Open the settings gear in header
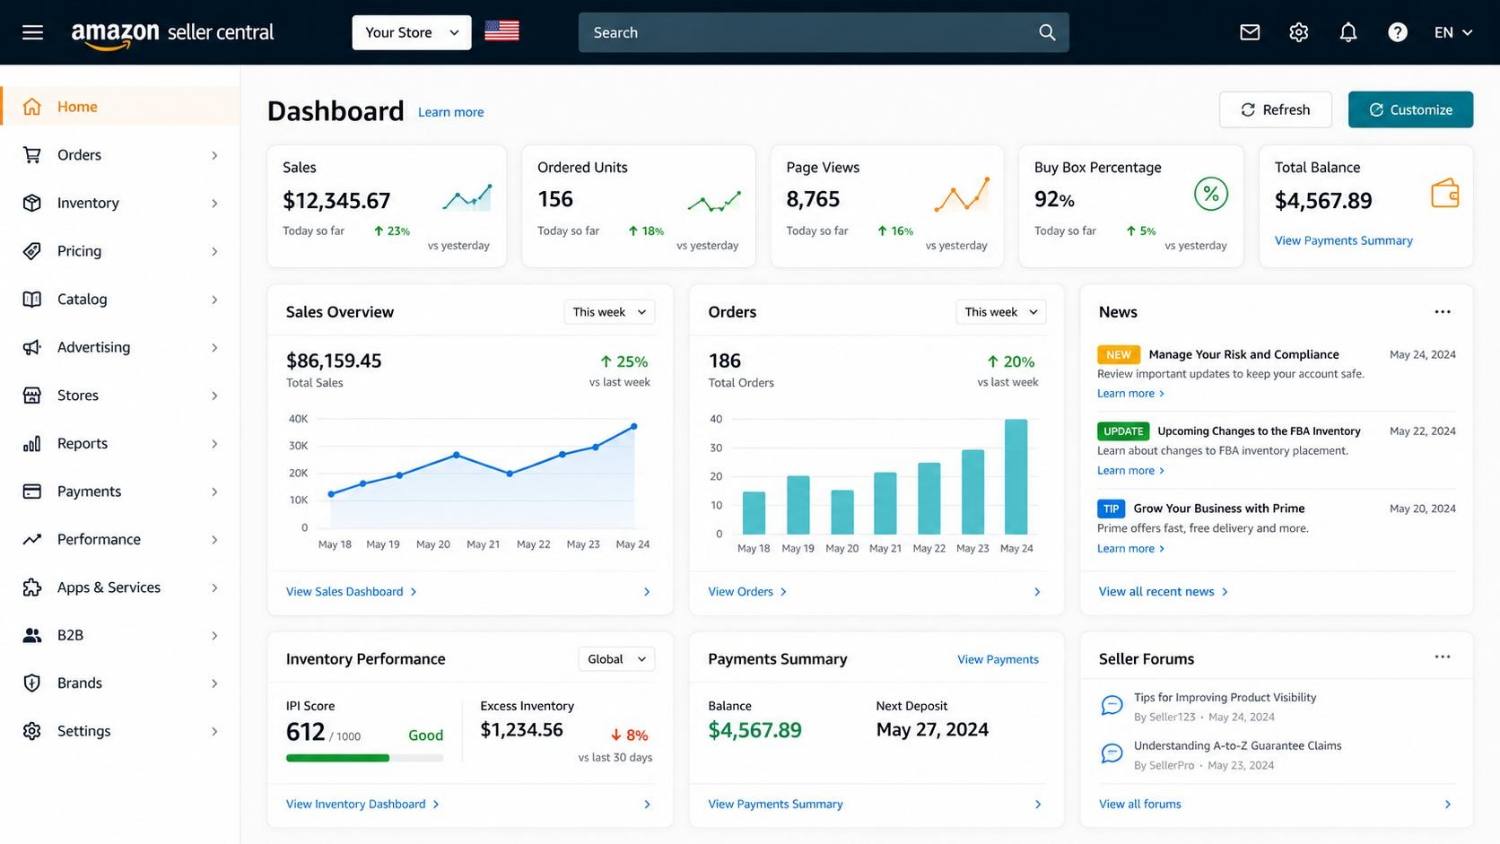The image size is (1500, 844). pos(1299,32)
